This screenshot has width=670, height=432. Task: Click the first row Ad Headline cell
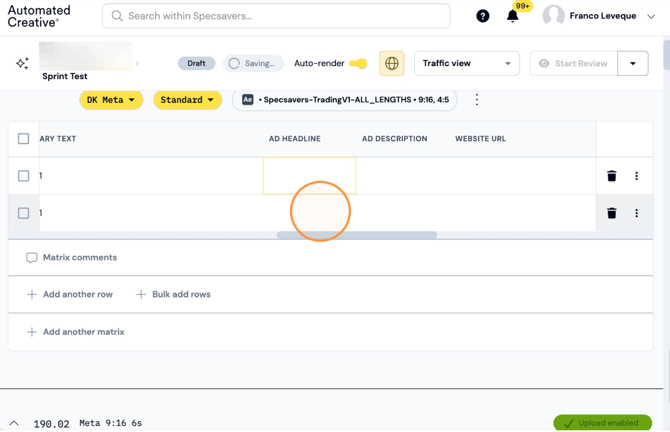309,176
